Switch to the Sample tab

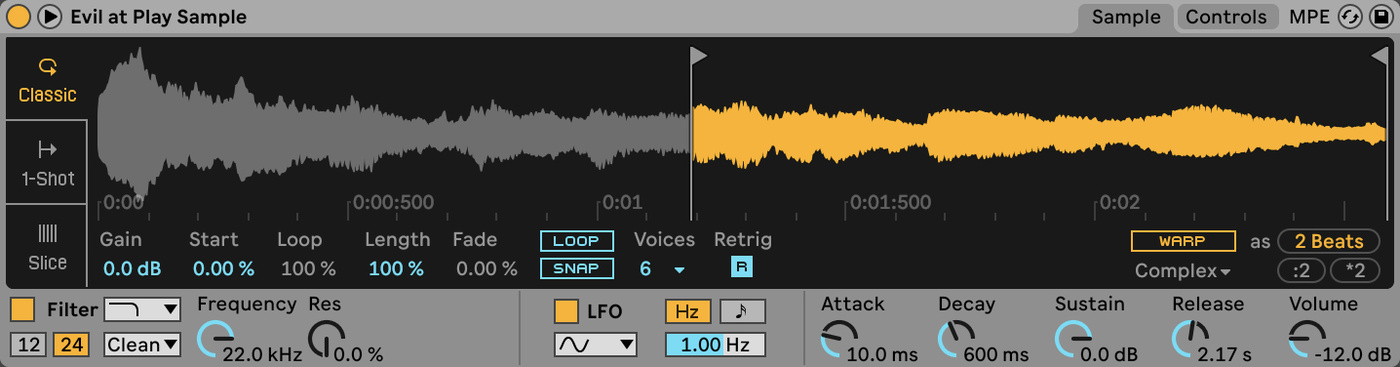1126,17
